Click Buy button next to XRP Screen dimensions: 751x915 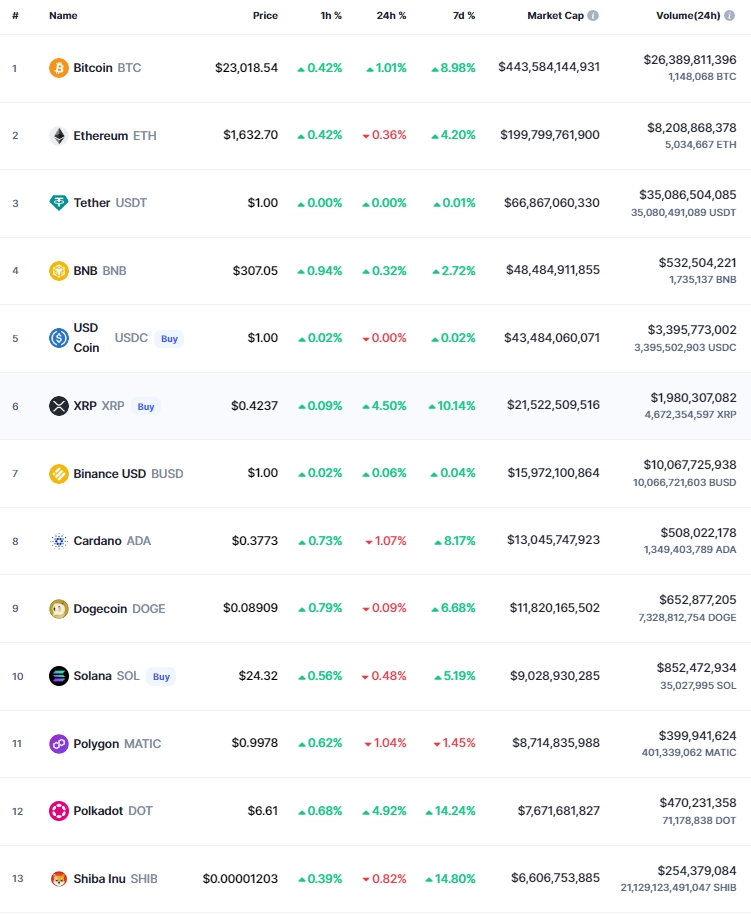(146, 406)
